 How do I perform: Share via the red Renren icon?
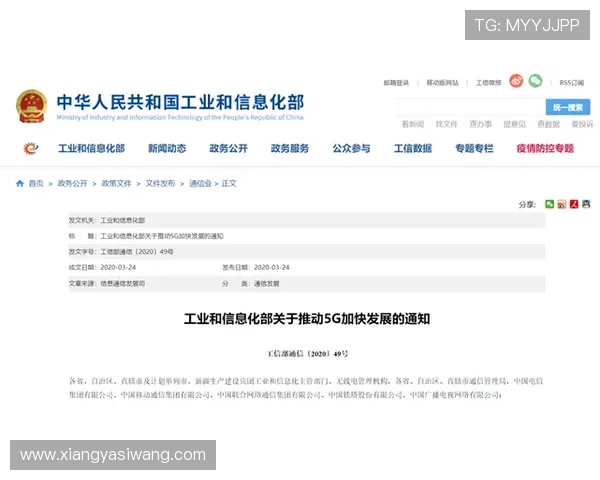pos(574,204)
